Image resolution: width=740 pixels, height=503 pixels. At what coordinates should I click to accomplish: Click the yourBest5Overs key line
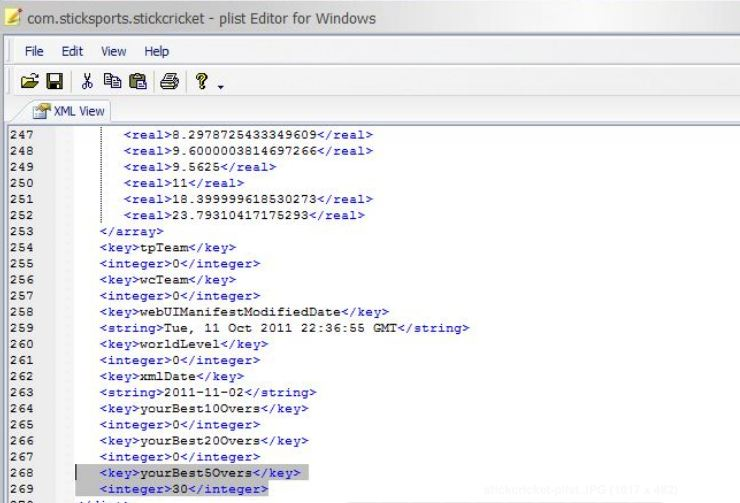coord(200,472)
